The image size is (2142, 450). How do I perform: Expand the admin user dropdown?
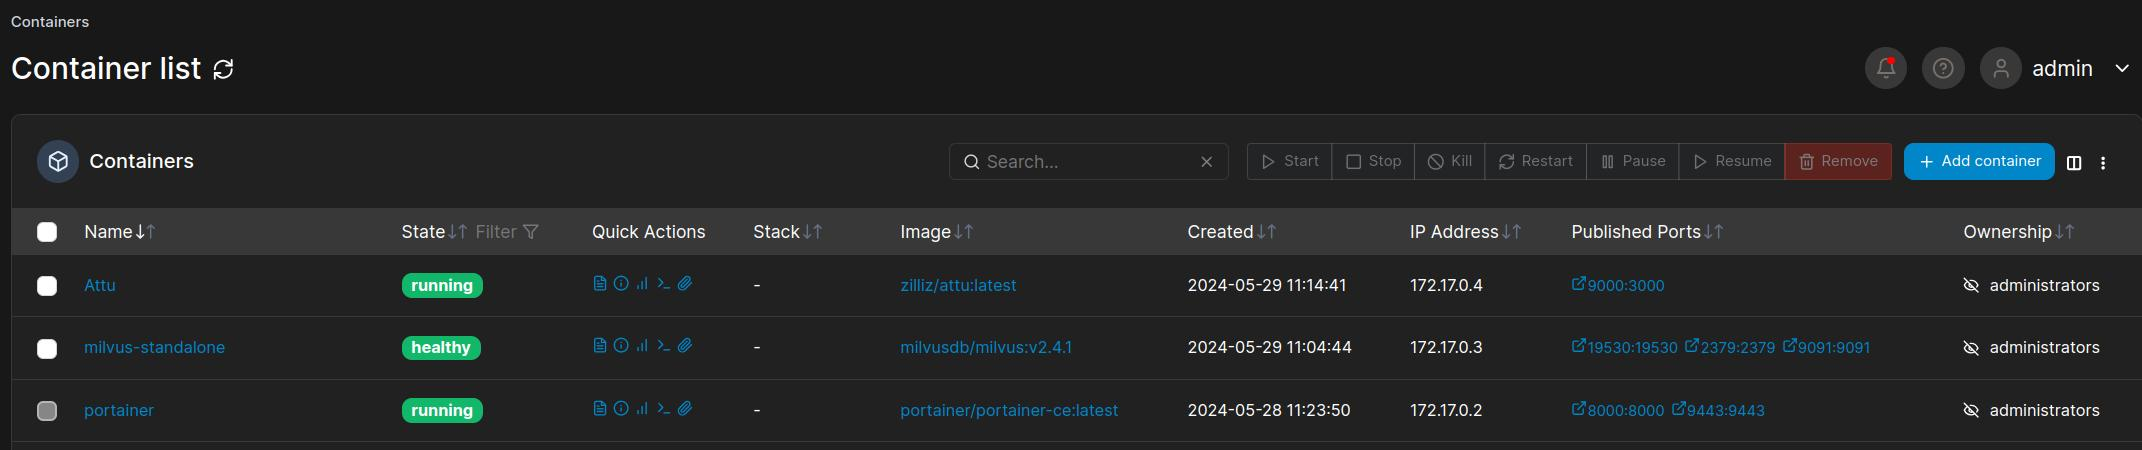point(2121,69)
